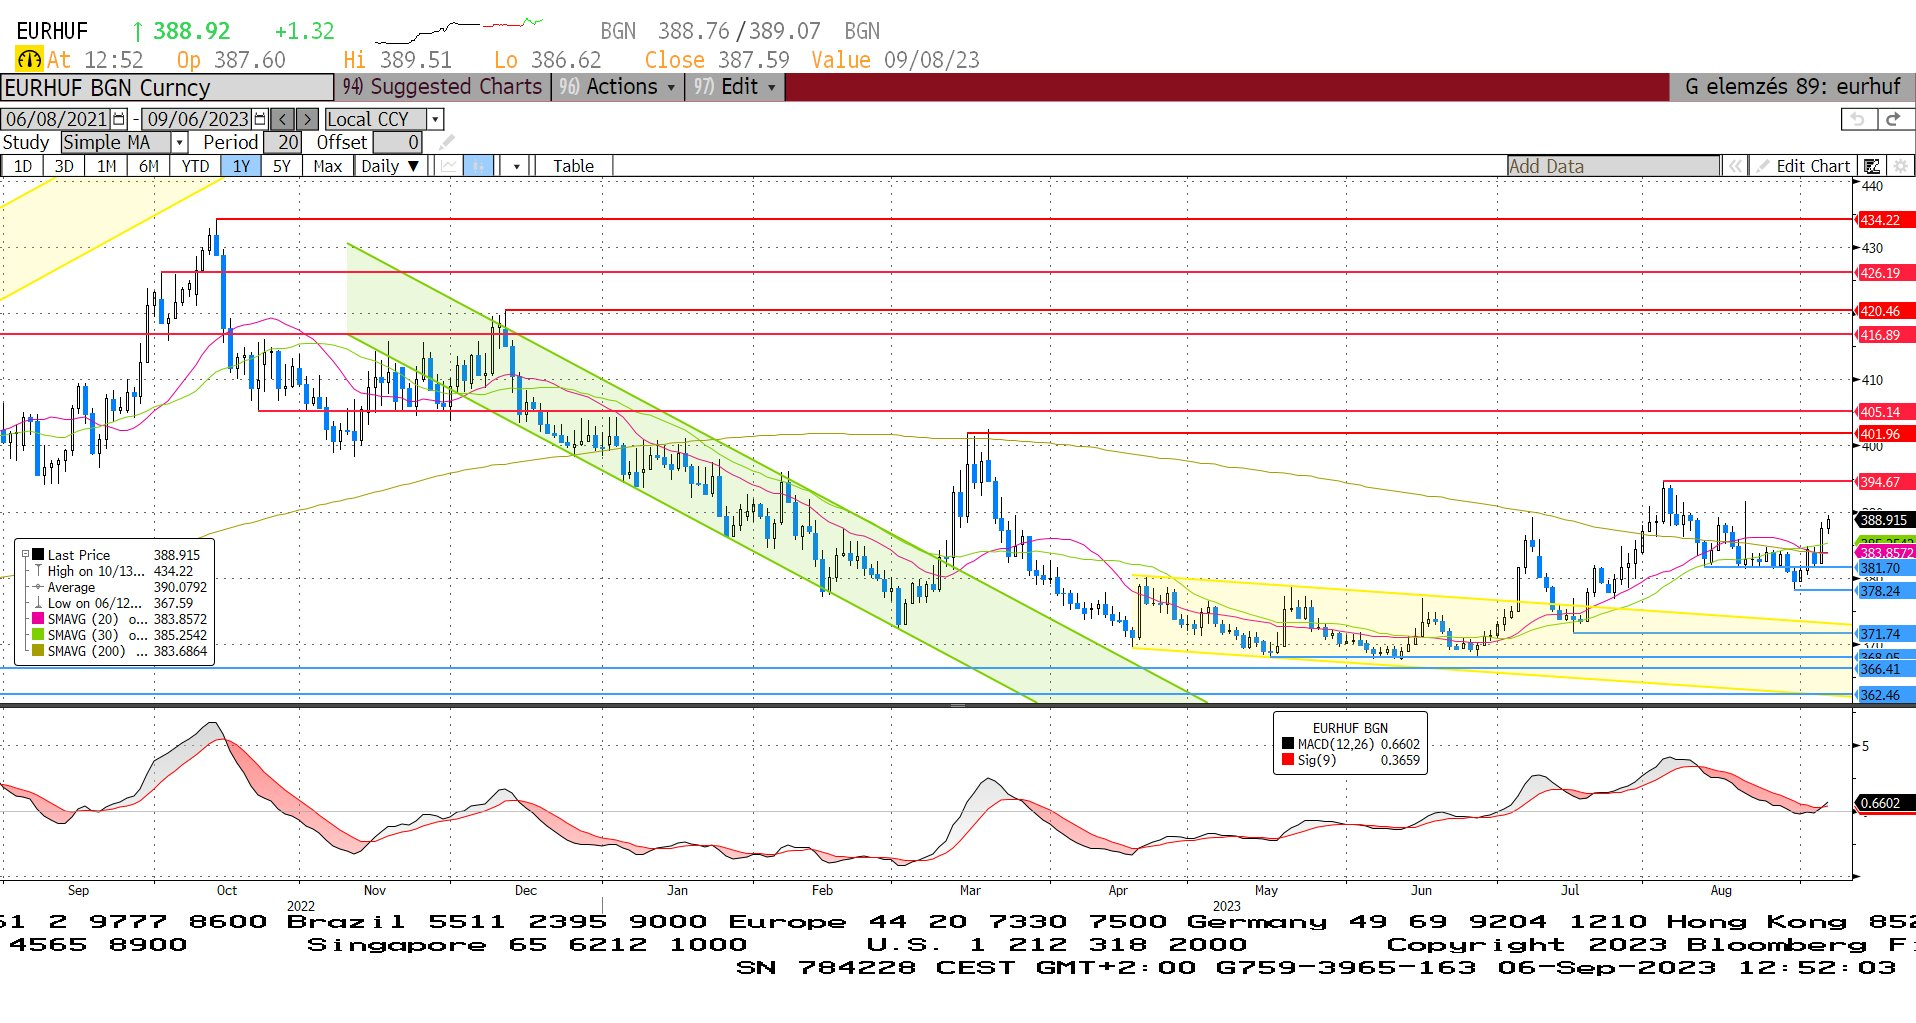Click the G elemzés 89: eurhuf title

pos(1792,87)
